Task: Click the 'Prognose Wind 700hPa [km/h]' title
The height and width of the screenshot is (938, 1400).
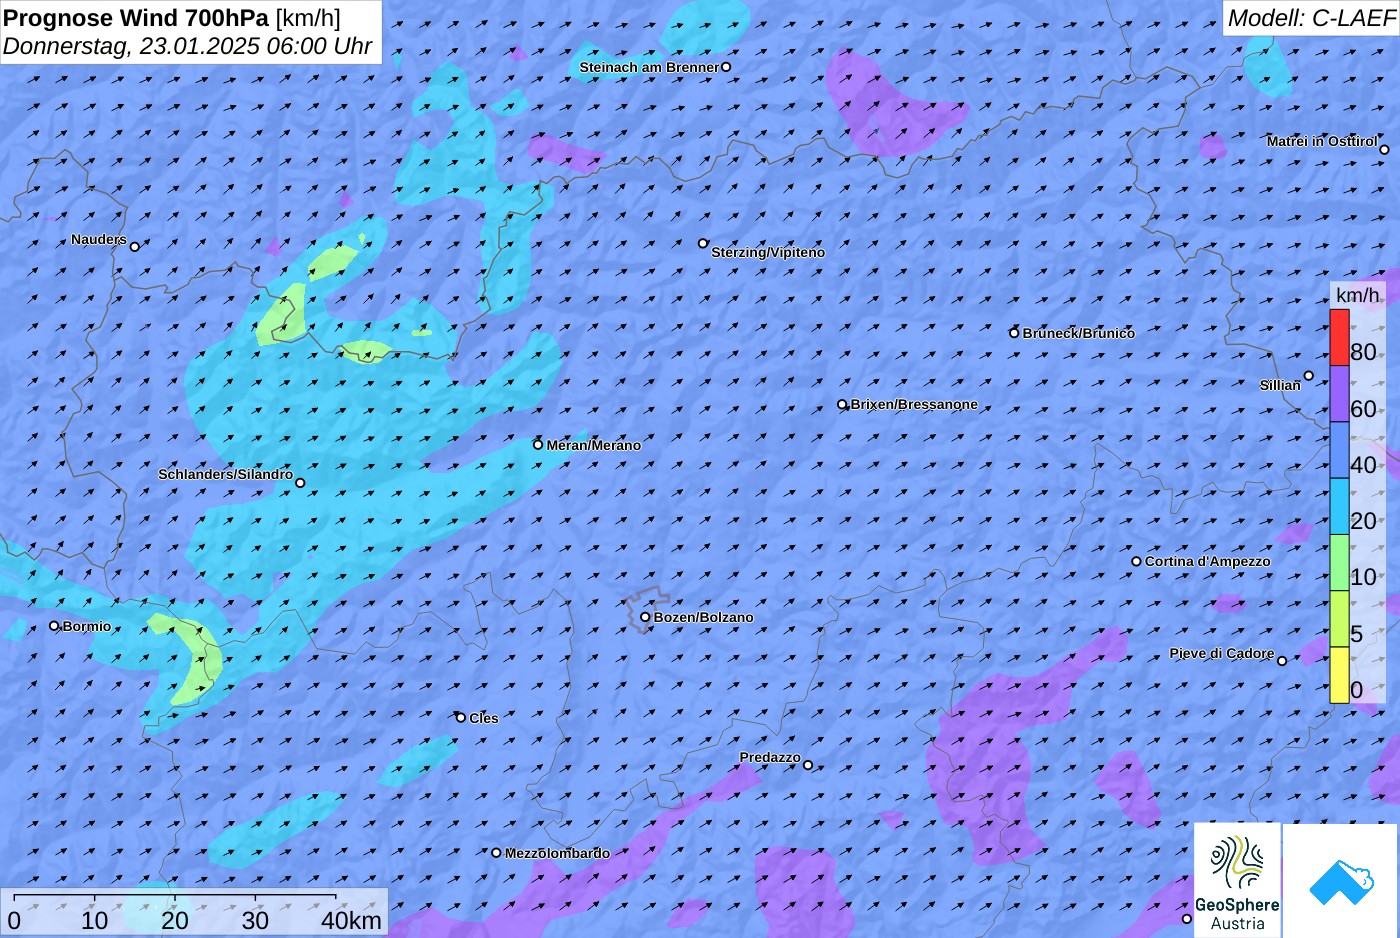Action: (x=172, y=18)
